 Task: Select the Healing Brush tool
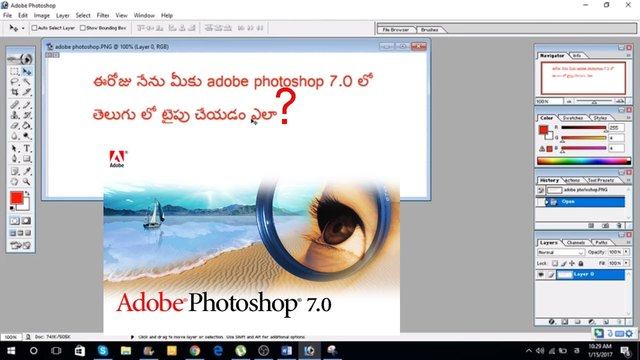(x=15, y=105)
